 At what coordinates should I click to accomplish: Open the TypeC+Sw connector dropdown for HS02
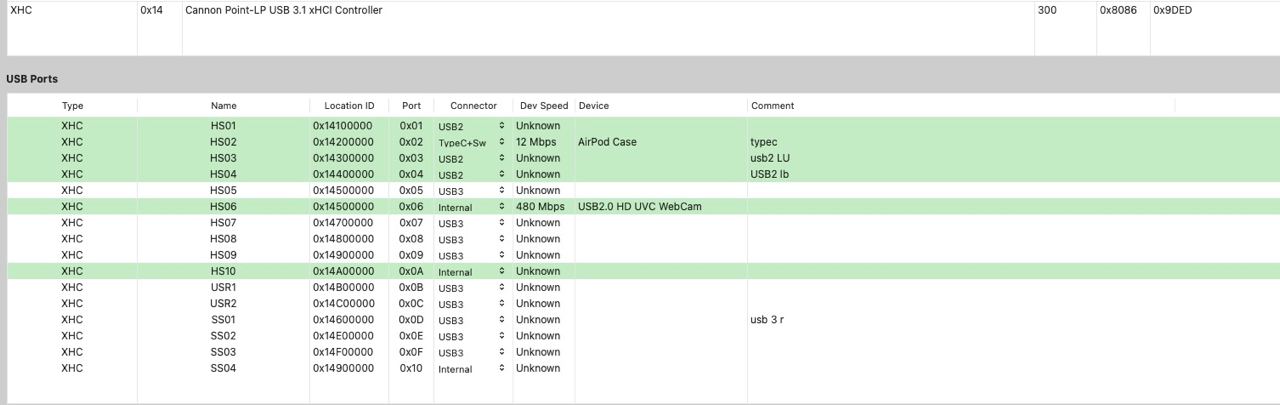[472, 143]
